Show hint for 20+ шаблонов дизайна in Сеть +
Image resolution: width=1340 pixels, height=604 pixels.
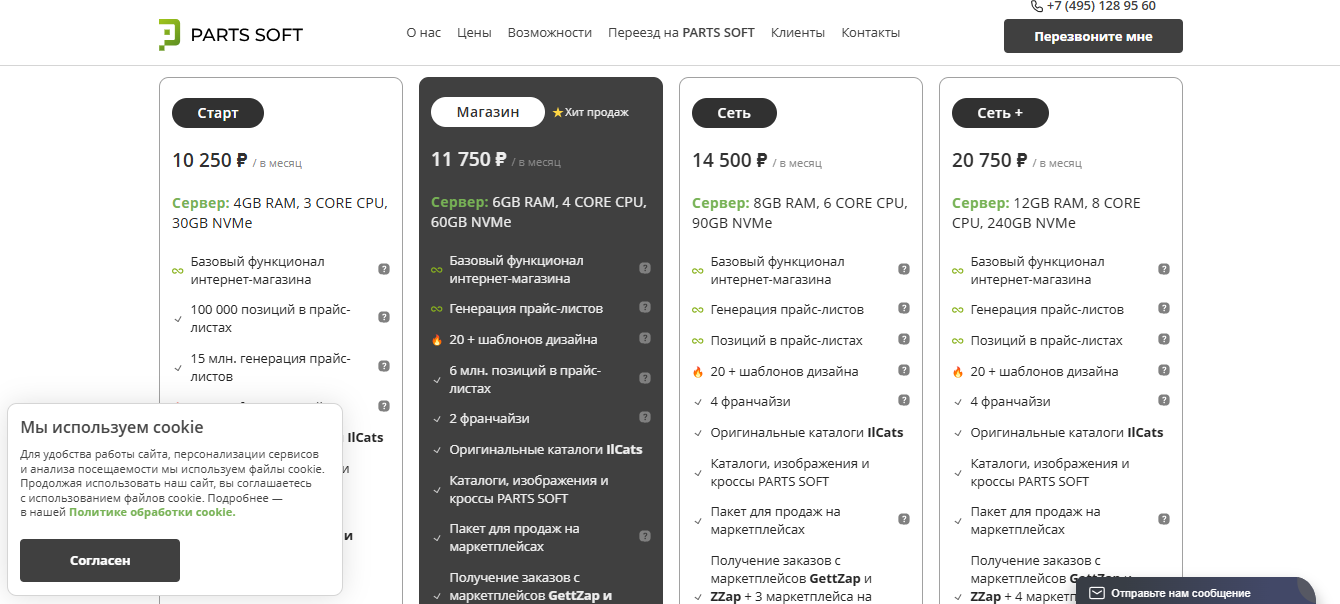point(1164,370)
